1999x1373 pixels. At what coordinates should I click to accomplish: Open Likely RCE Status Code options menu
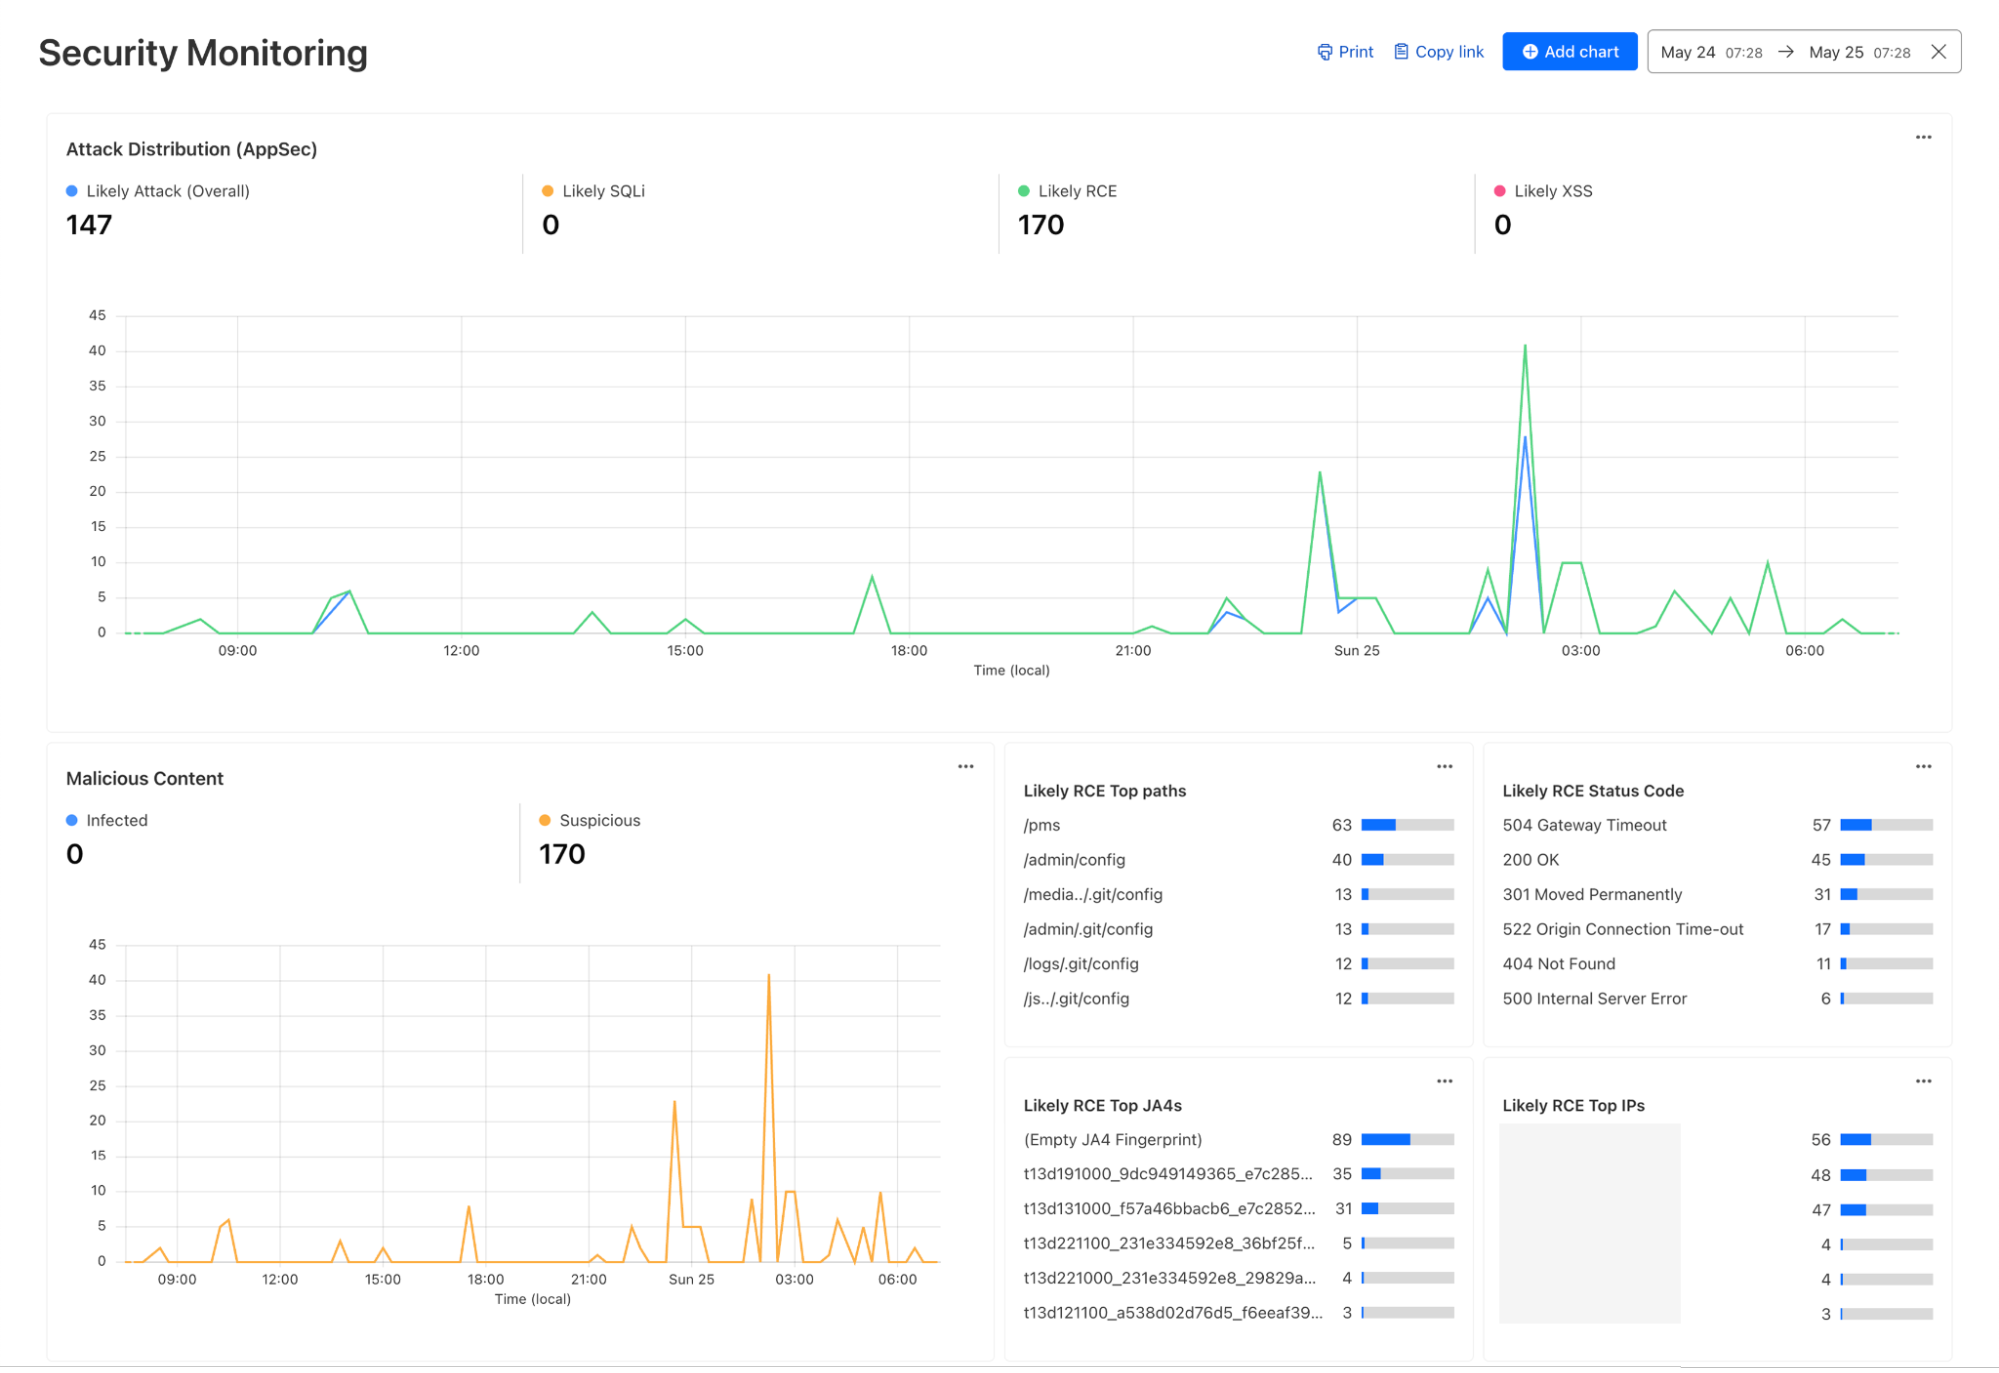[x=1923, y=767]
